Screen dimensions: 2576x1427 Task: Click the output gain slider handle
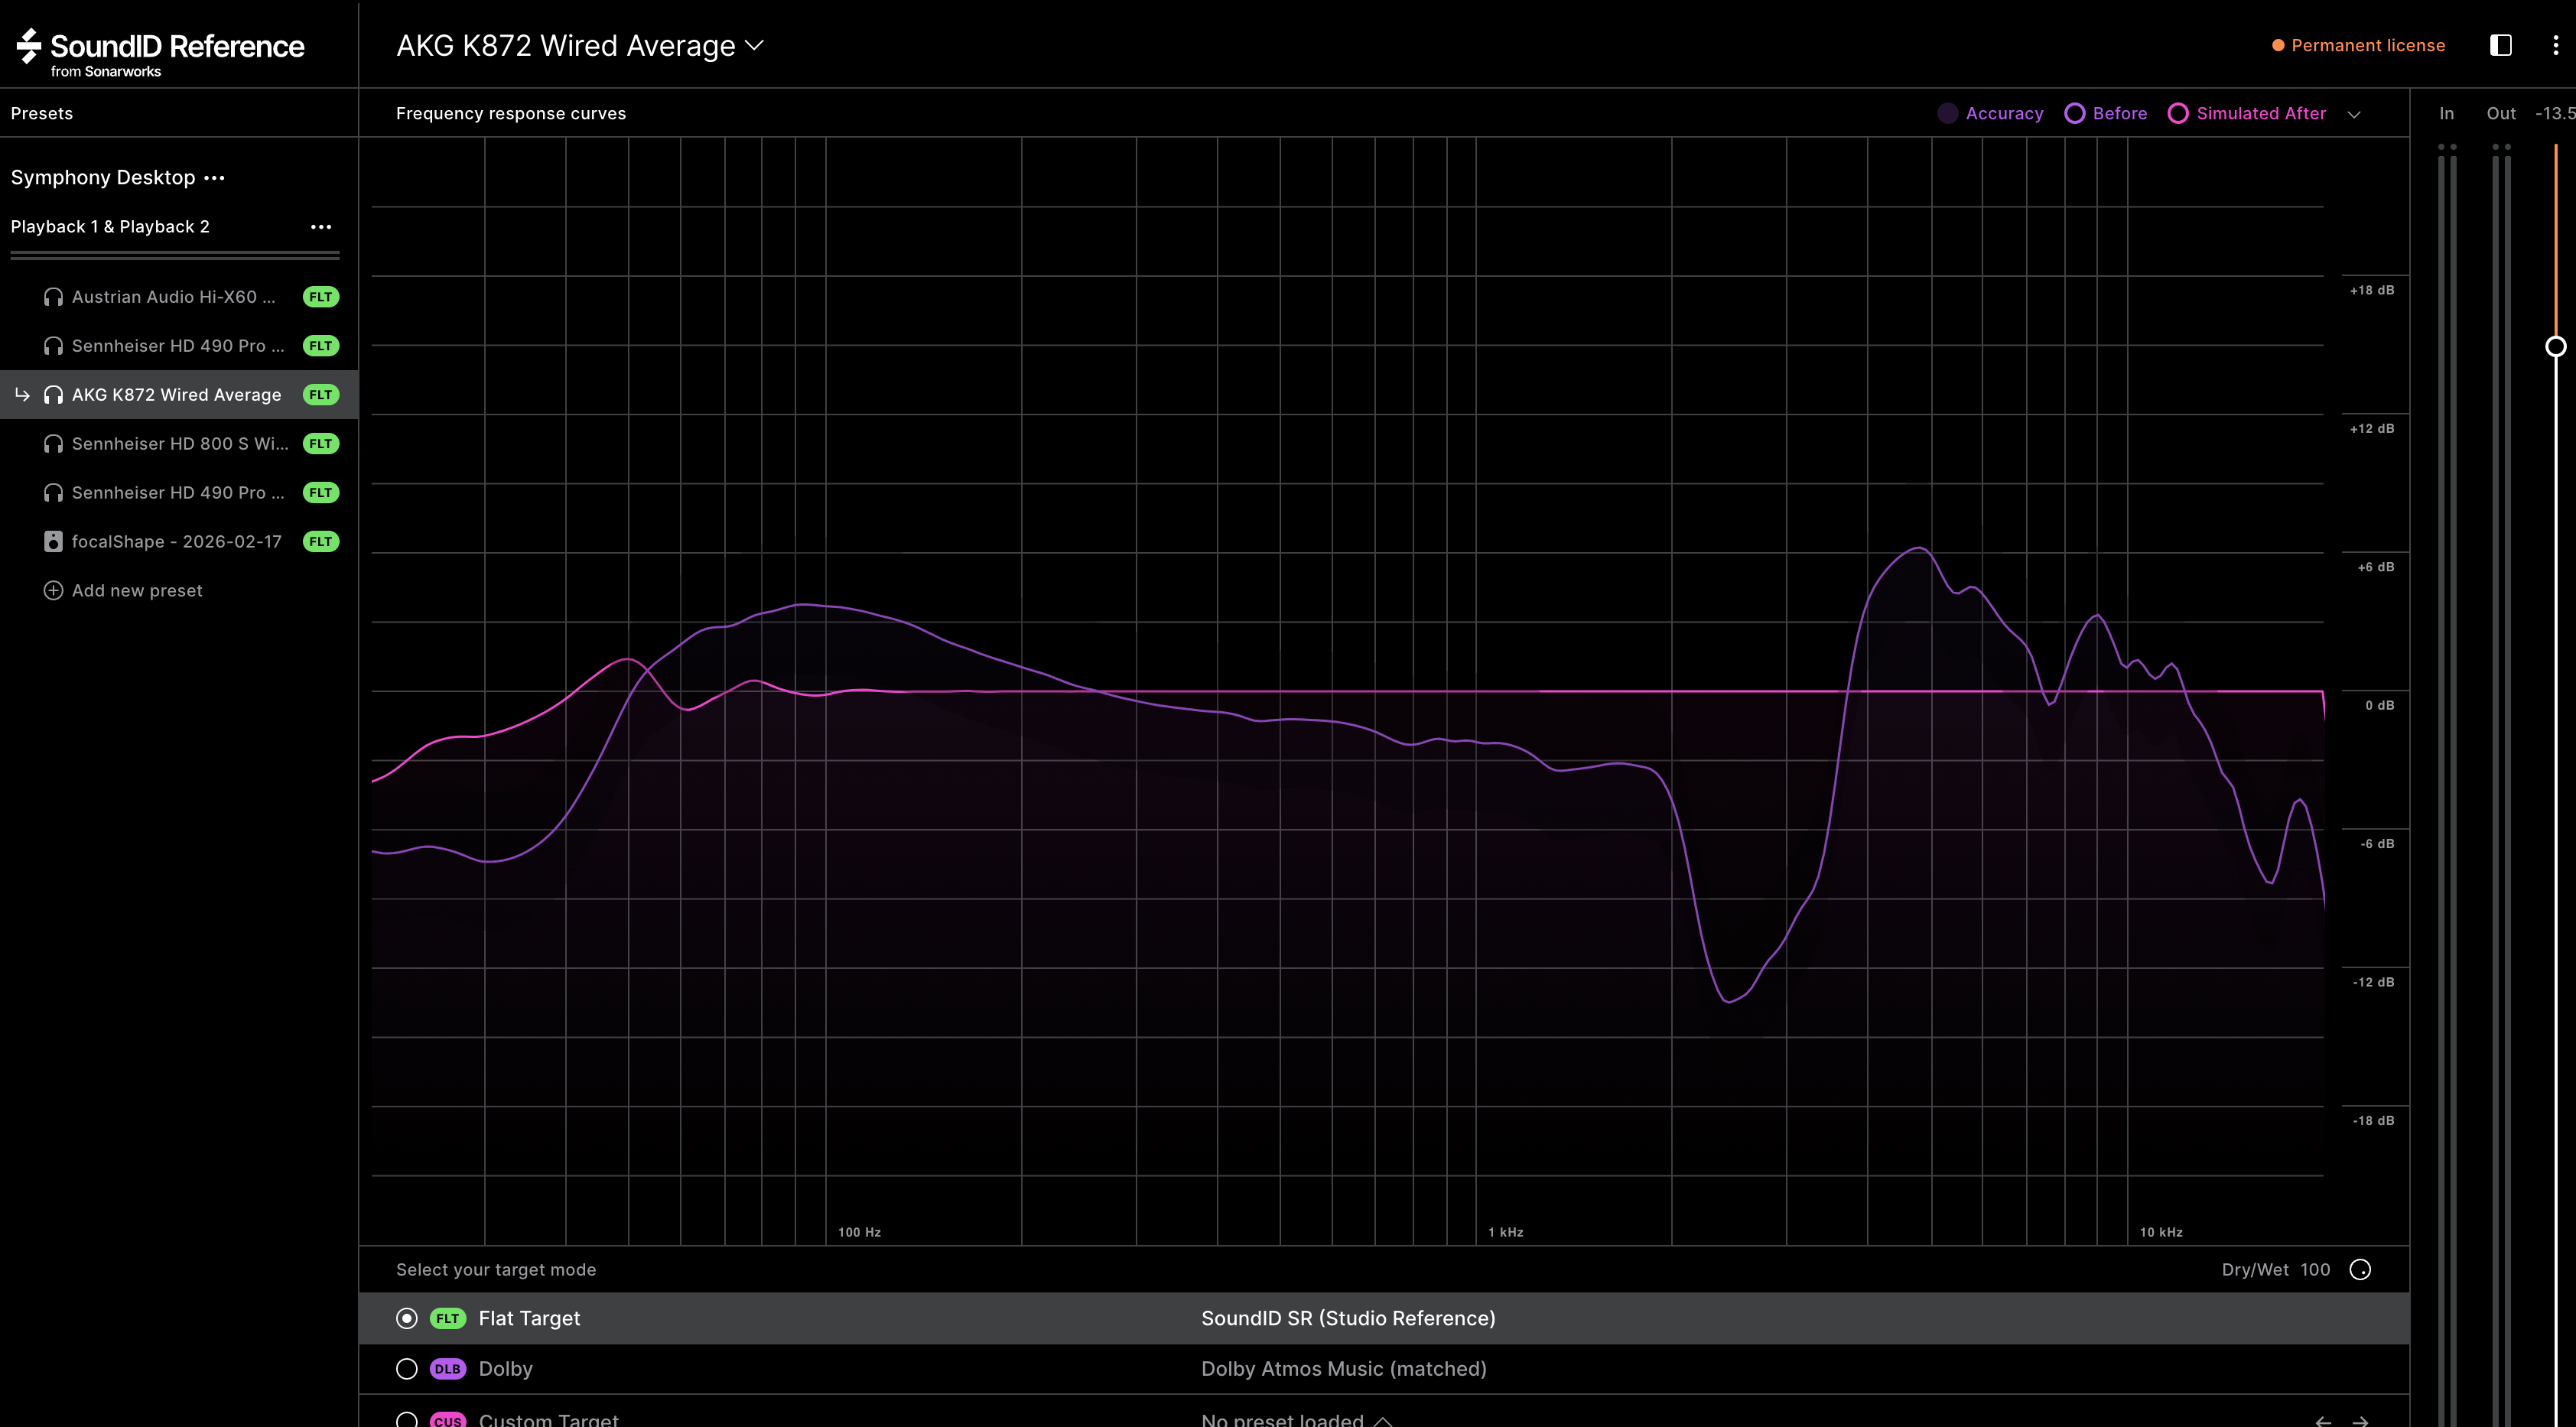[x=2555, y=347]
